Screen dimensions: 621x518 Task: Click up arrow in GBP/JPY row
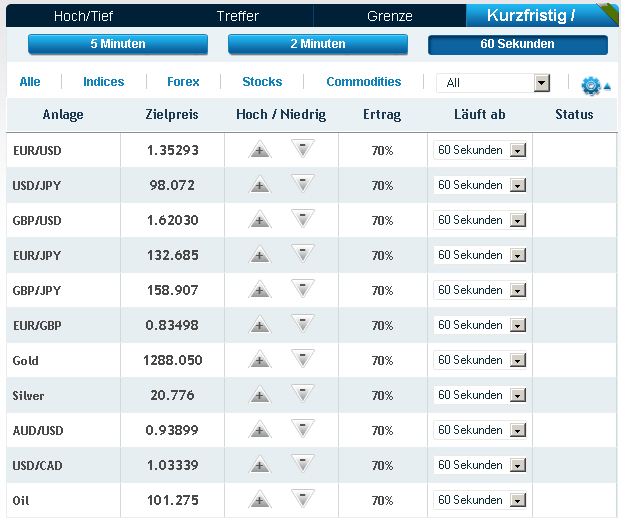260,289
